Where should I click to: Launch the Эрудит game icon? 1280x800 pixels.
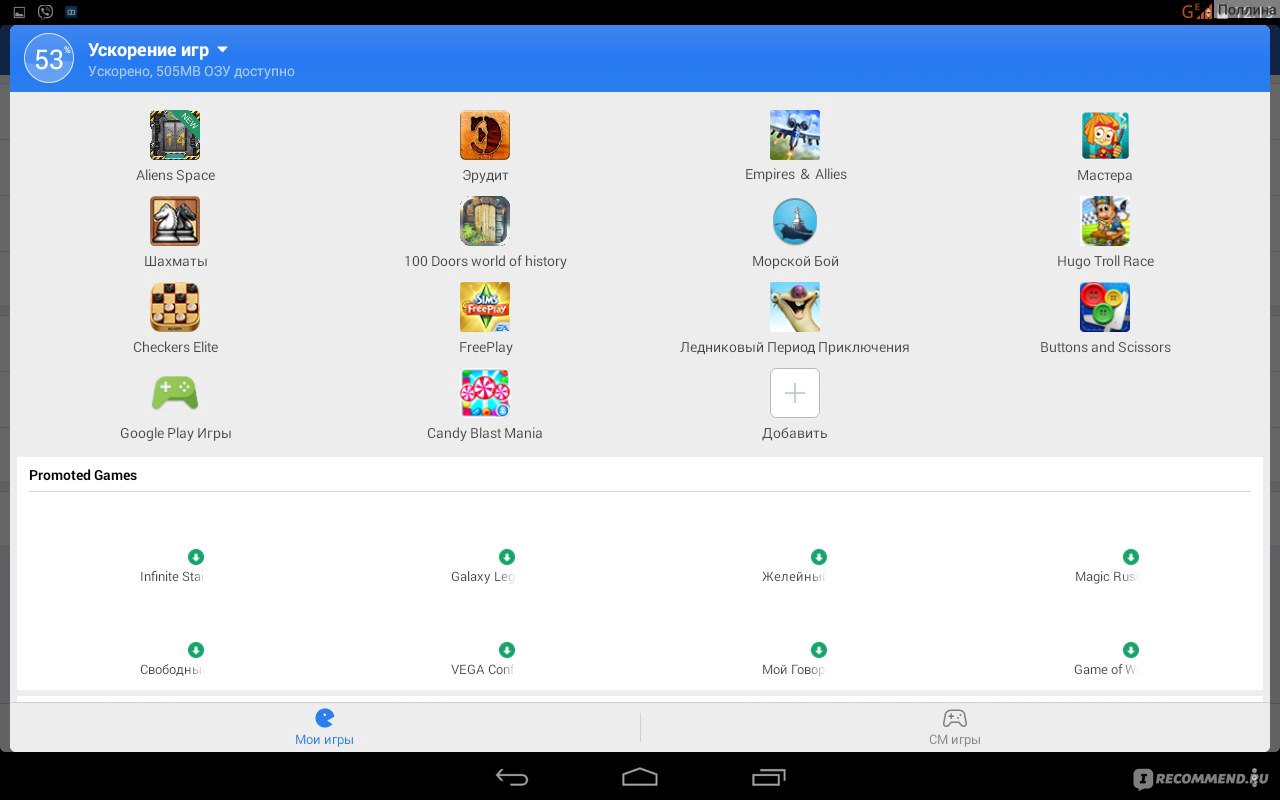[x=485, y=135]
